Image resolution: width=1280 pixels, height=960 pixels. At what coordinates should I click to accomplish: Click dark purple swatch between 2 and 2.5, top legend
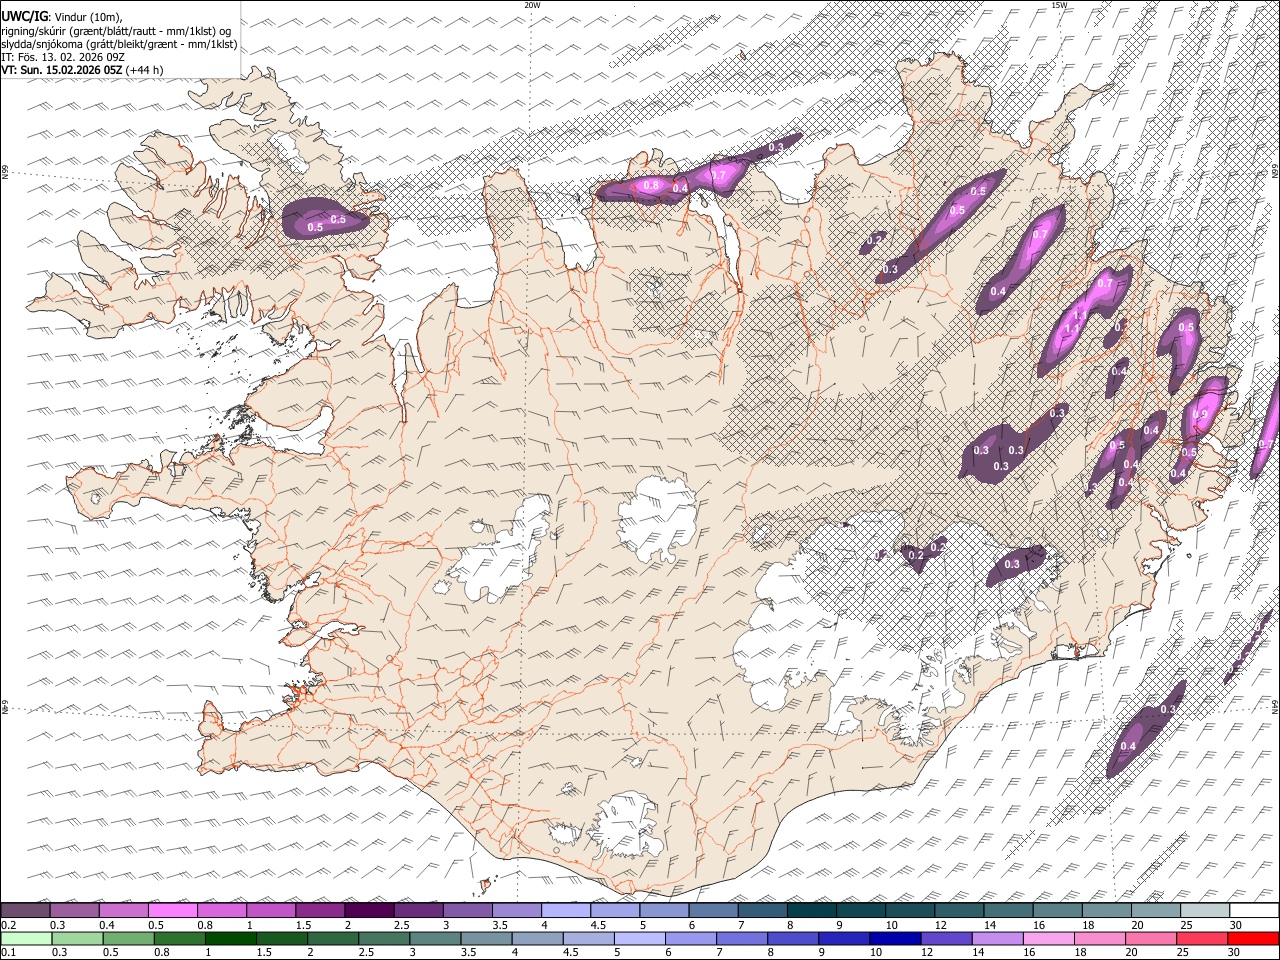(369, 911)
